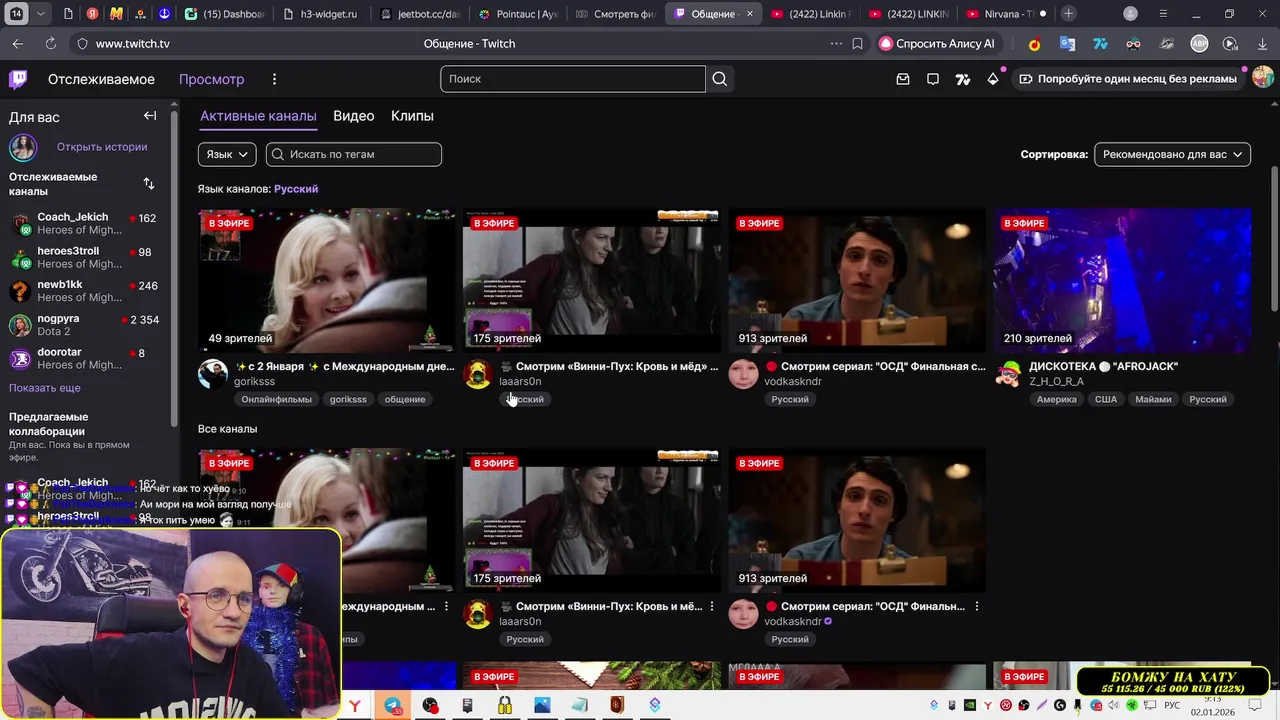The image size is (1280, 720).
Task: Open Yandex Browser icon on the taskbar
Action: [355, 705]
